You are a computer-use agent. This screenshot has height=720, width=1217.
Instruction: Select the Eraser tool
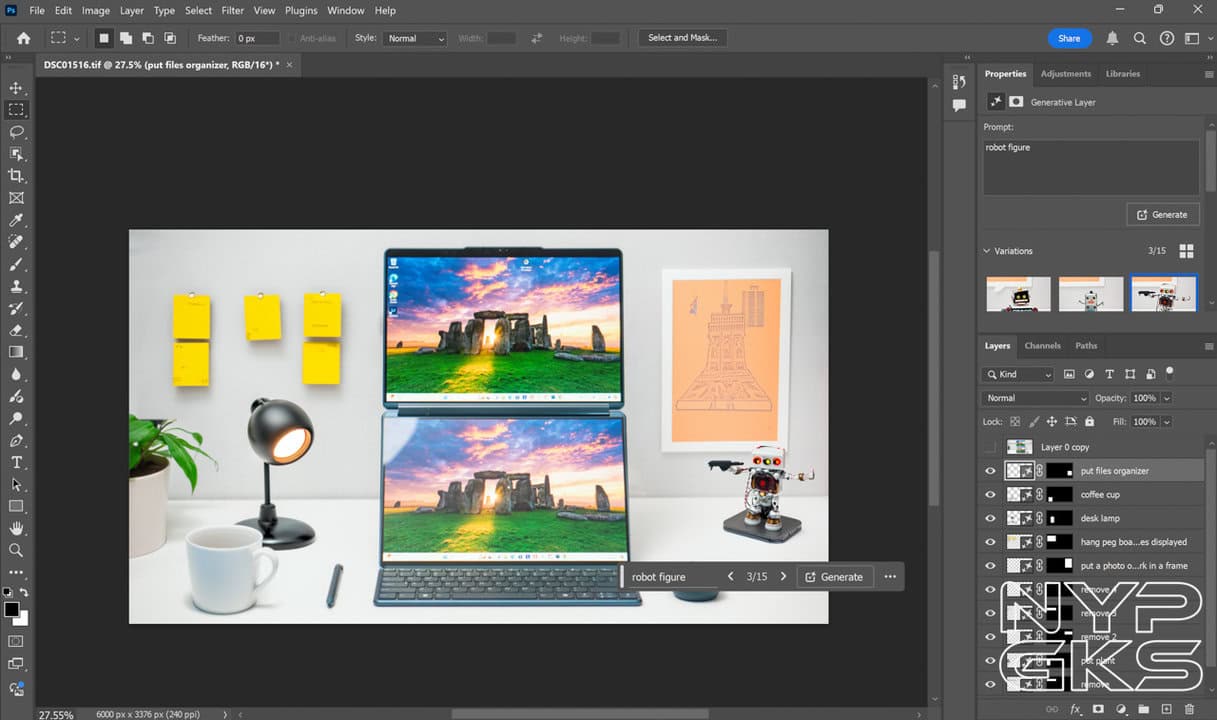tap(16, 330)
